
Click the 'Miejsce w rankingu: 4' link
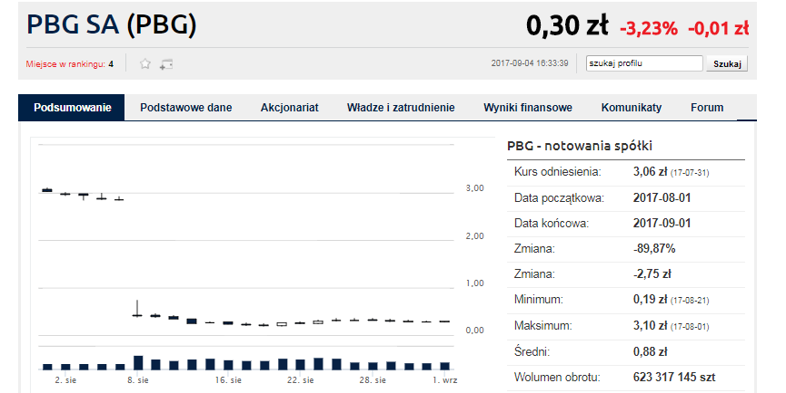(70, 64)
